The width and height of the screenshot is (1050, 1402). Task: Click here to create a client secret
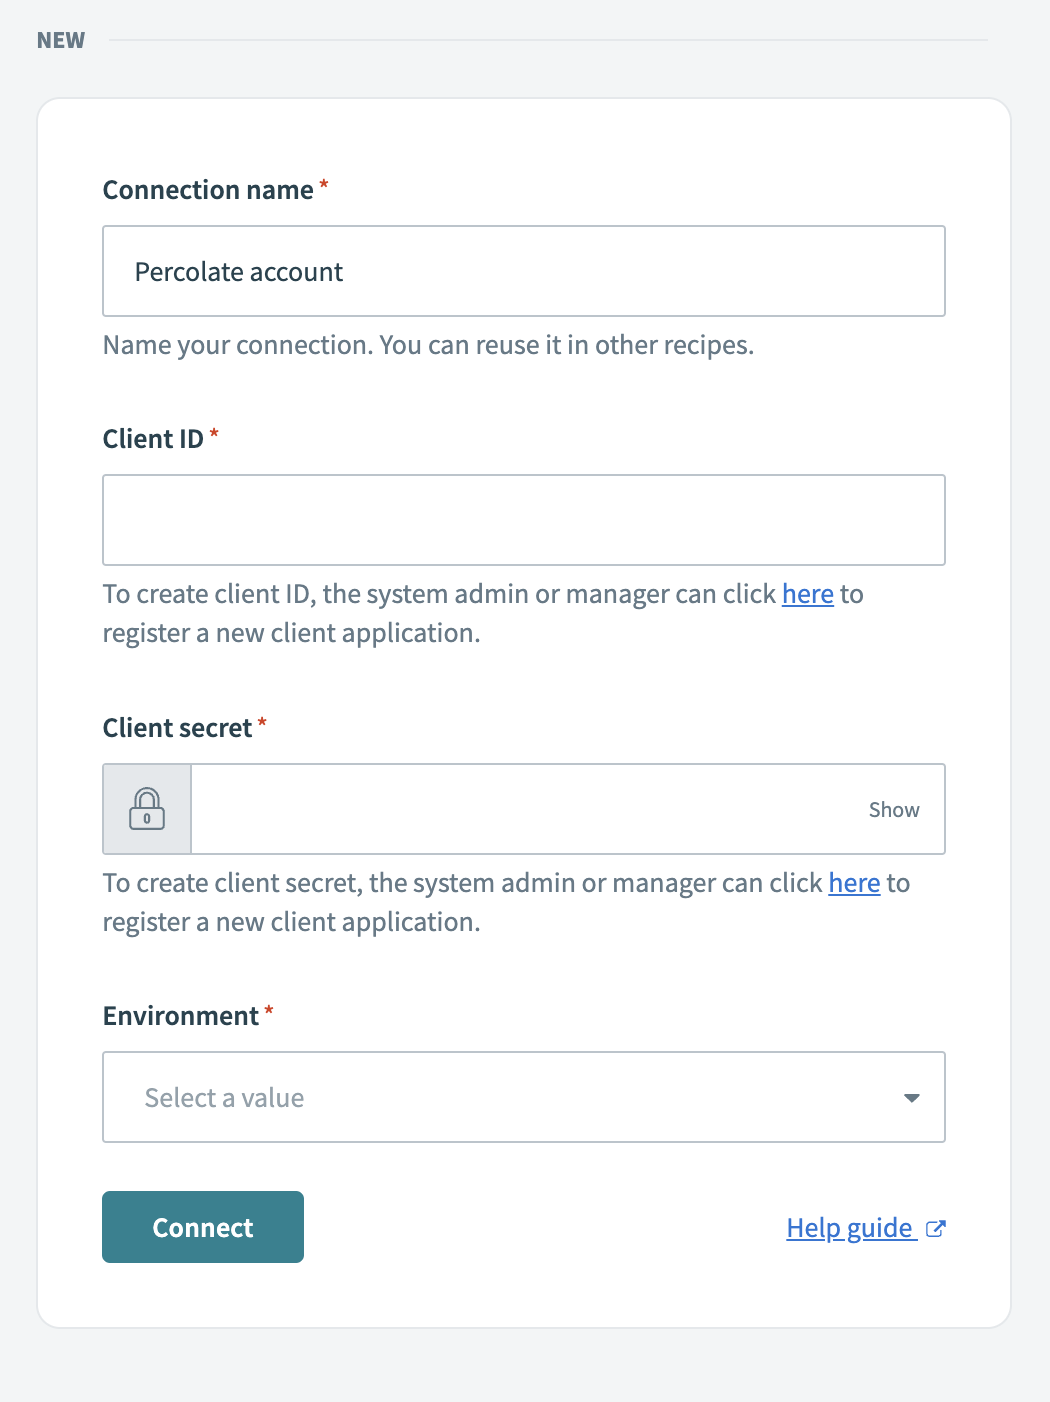(853, 883)
